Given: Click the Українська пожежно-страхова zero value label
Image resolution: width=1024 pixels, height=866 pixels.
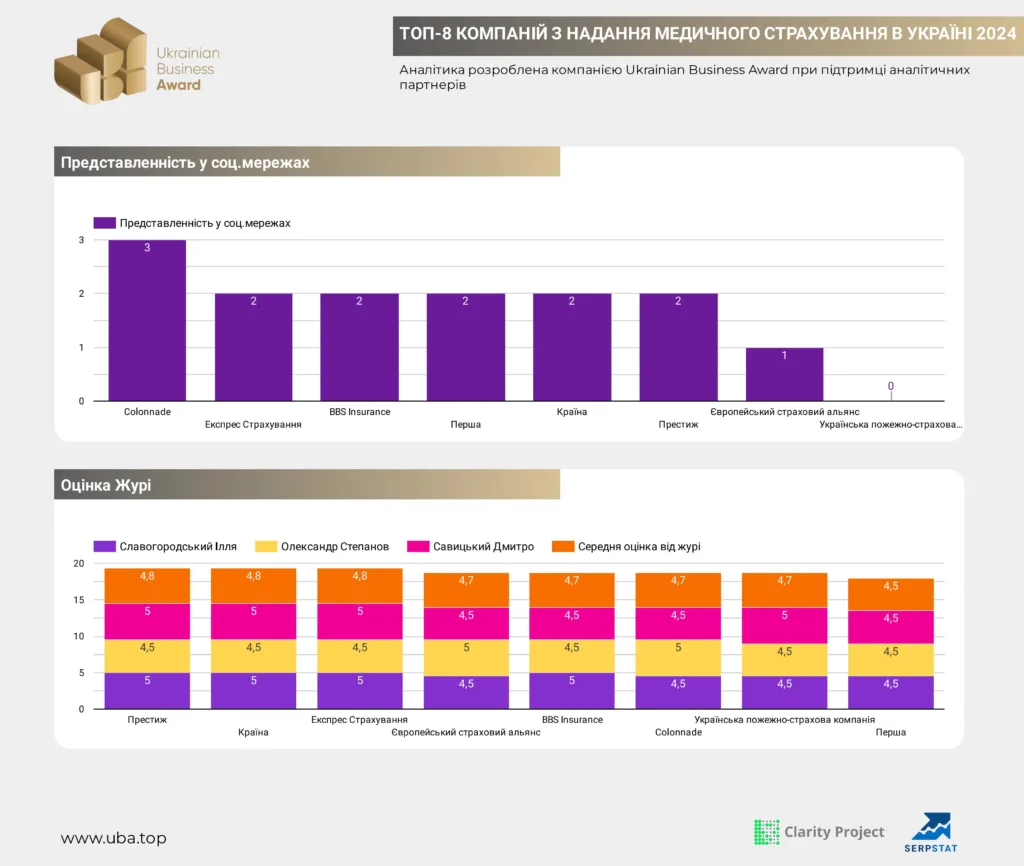Looking at the screenshot, I should (891, 386).
